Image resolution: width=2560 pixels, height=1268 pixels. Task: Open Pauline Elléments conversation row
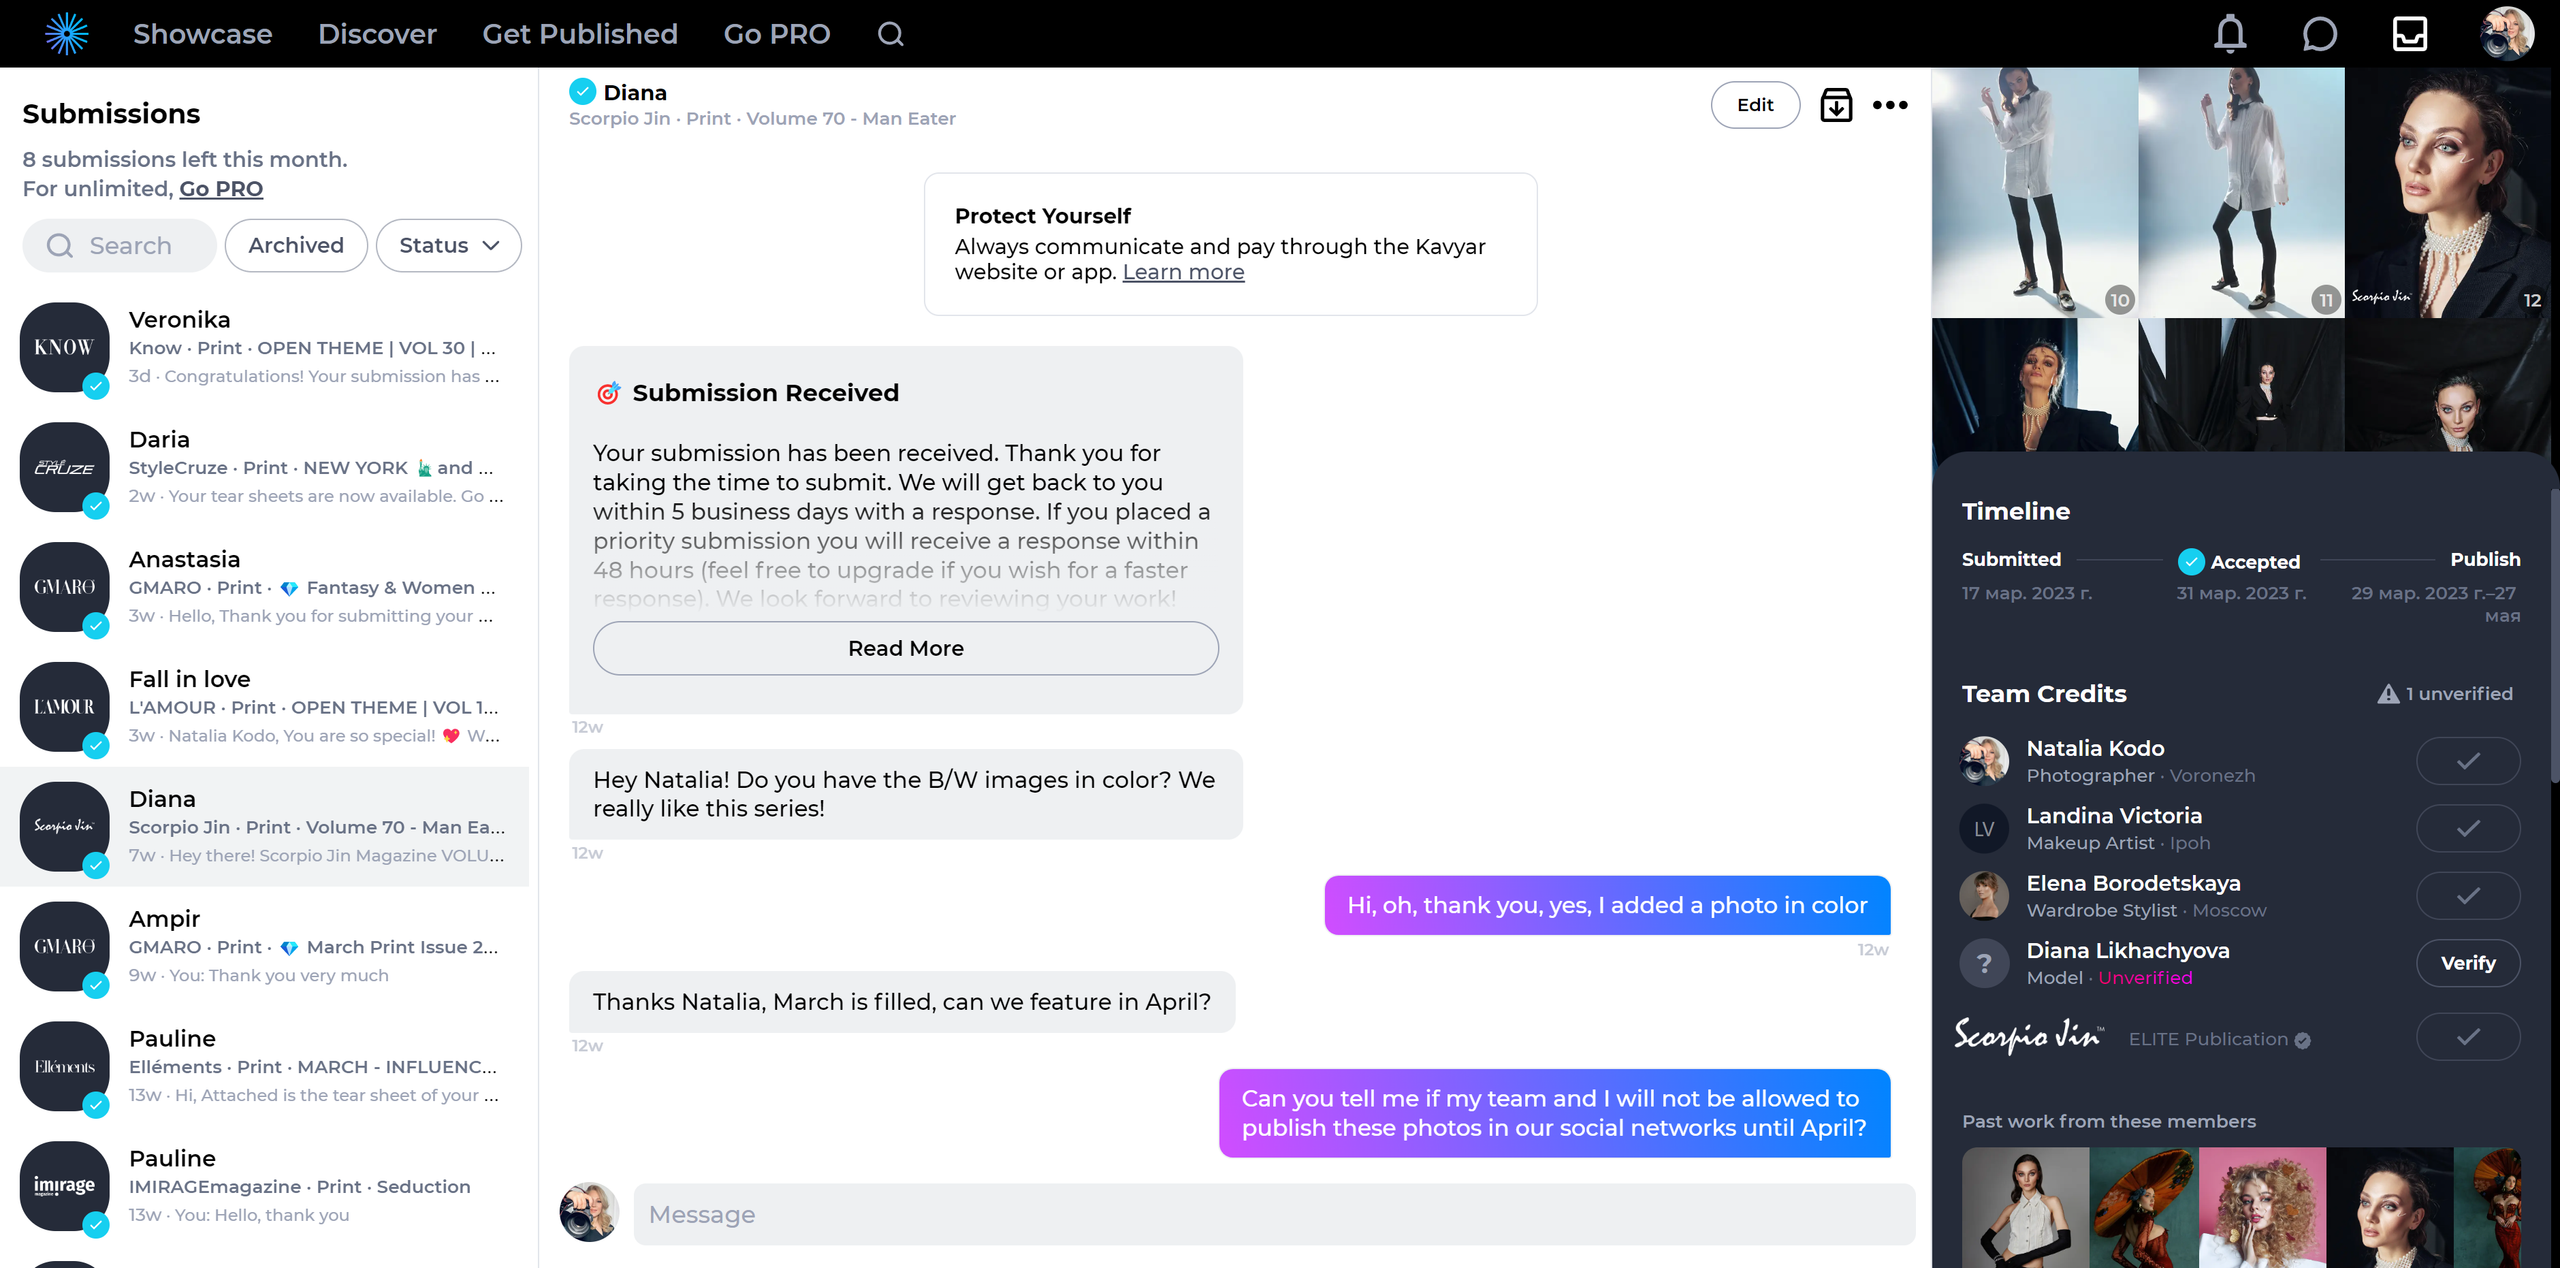tap(265, 1067)
